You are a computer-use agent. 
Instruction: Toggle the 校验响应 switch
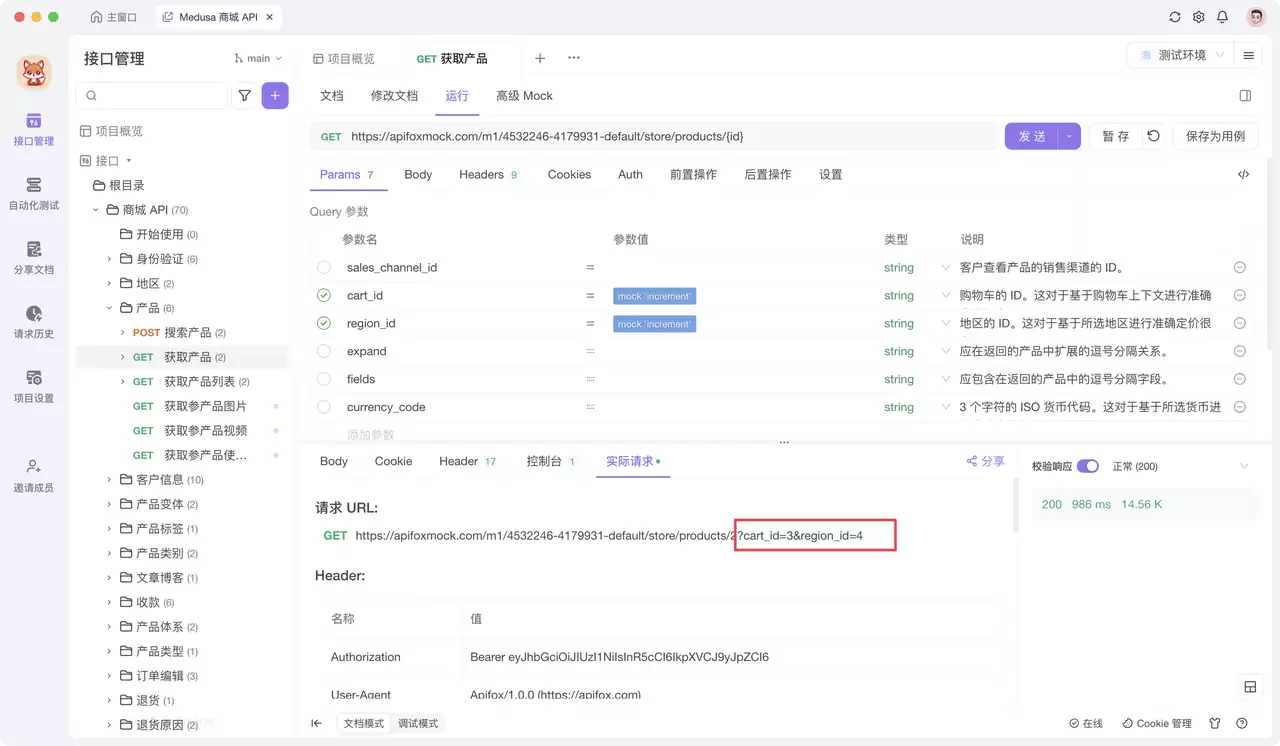click(1087, 466)
